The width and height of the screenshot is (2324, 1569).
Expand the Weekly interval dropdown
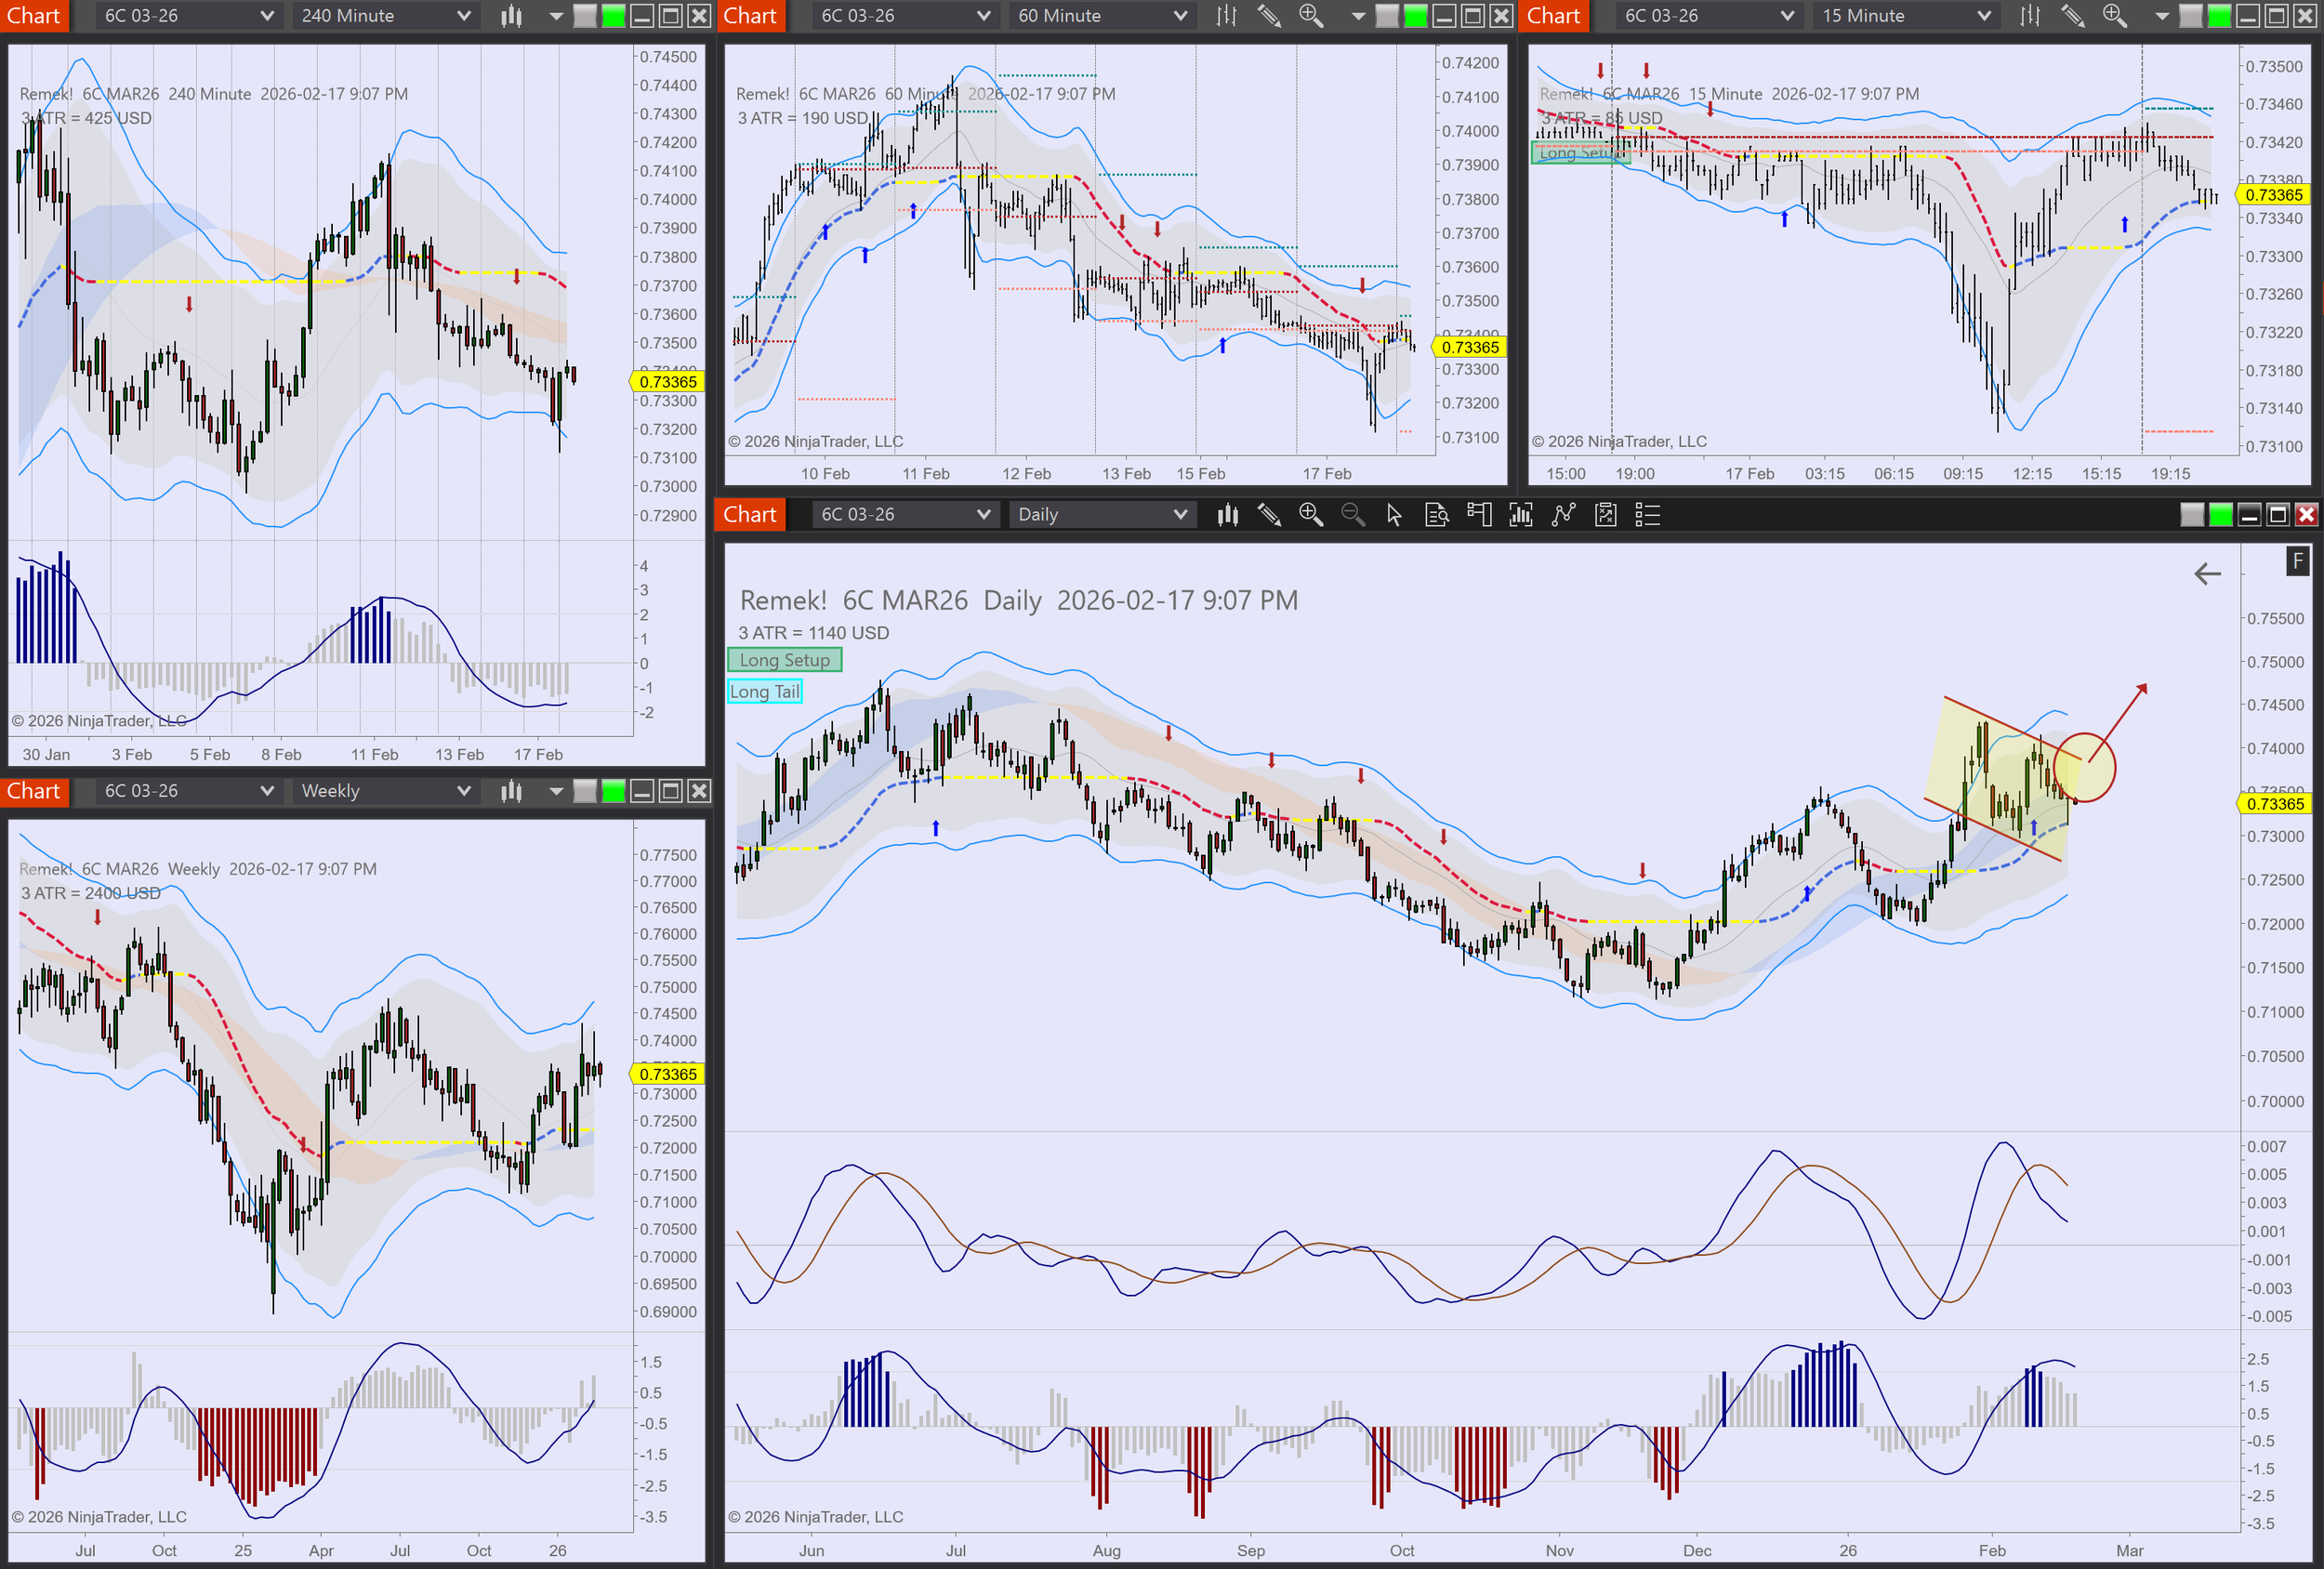pos(463,791)
